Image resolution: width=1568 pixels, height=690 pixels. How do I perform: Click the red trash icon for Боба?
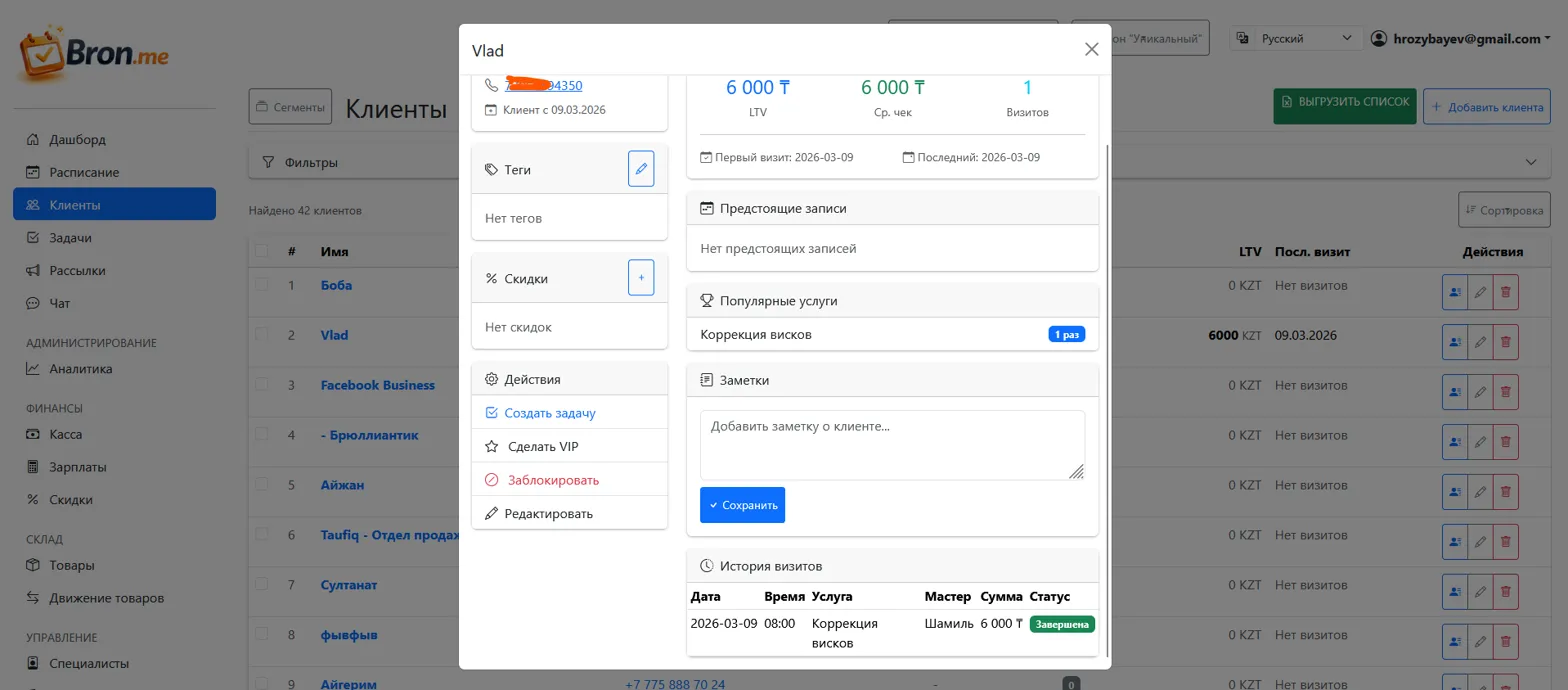click(x=1506, y=292)
